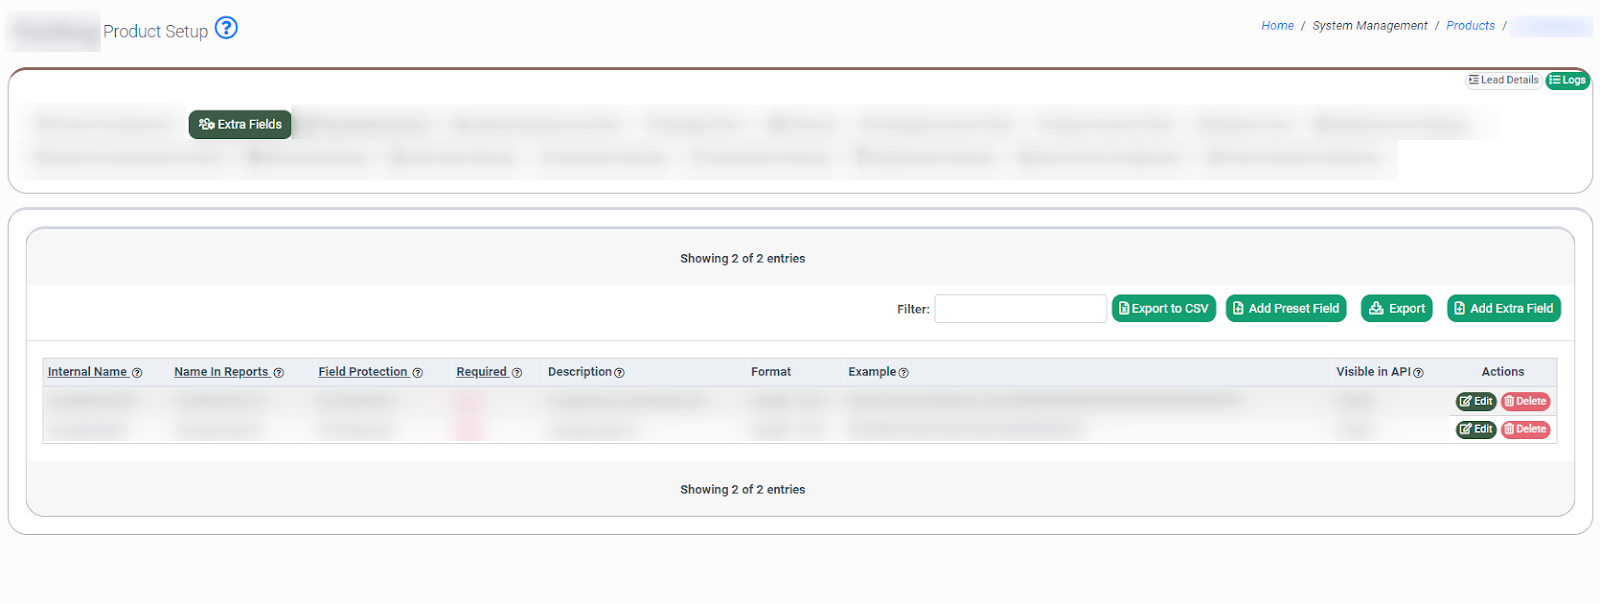The height and width of the screenshot is (604, 1600).
Task: Click the Export button beside Add Extra Field
Action: click(x=1397, y=309)
